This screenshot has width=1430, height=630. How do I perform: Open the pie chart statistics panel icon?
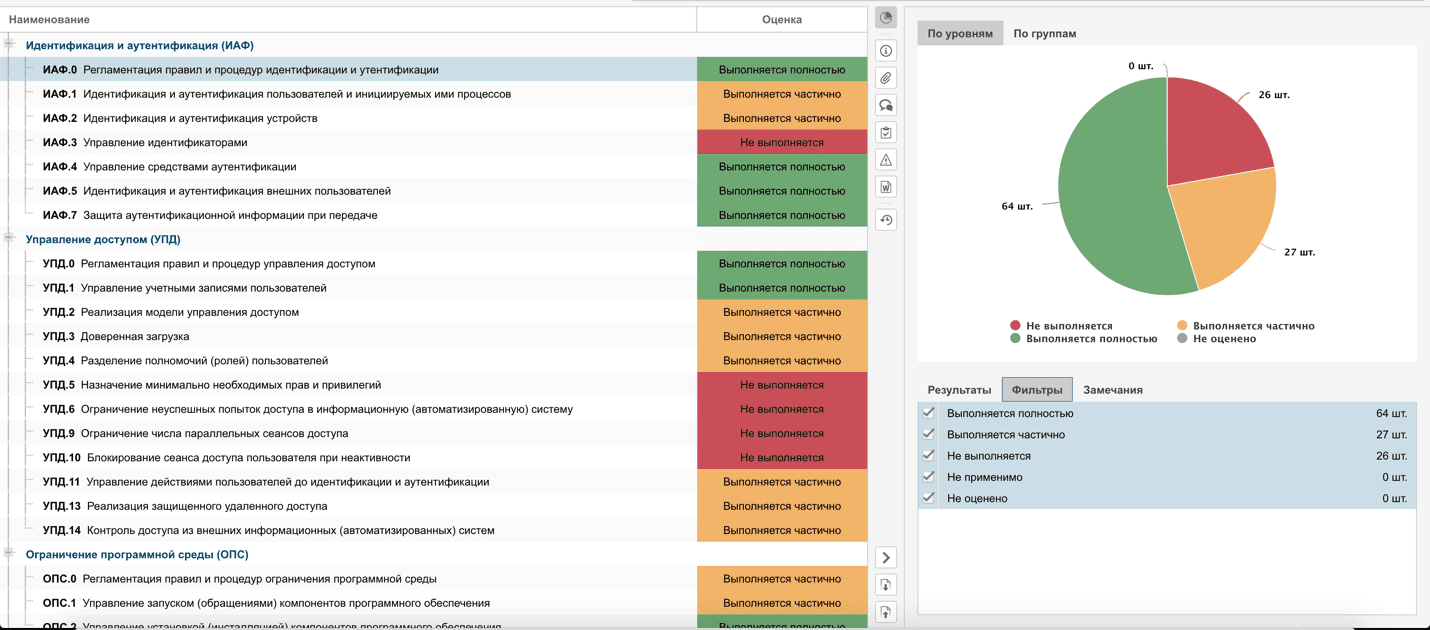click(886, 18)
